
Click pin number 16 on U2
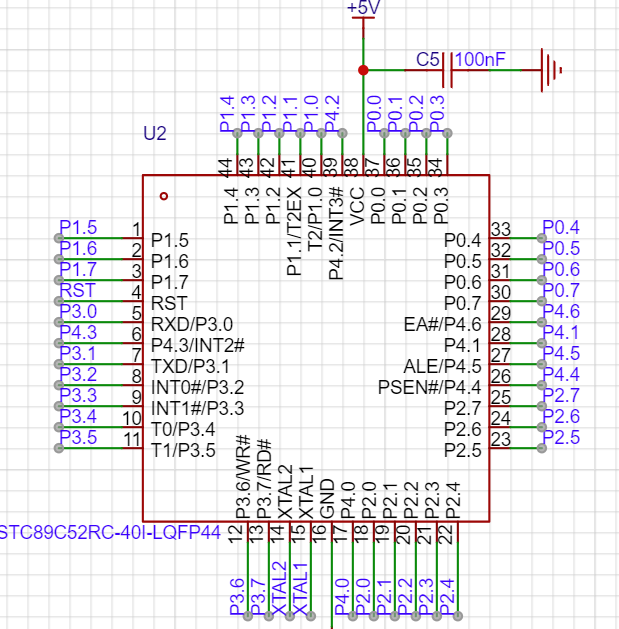tap(319, 534)
